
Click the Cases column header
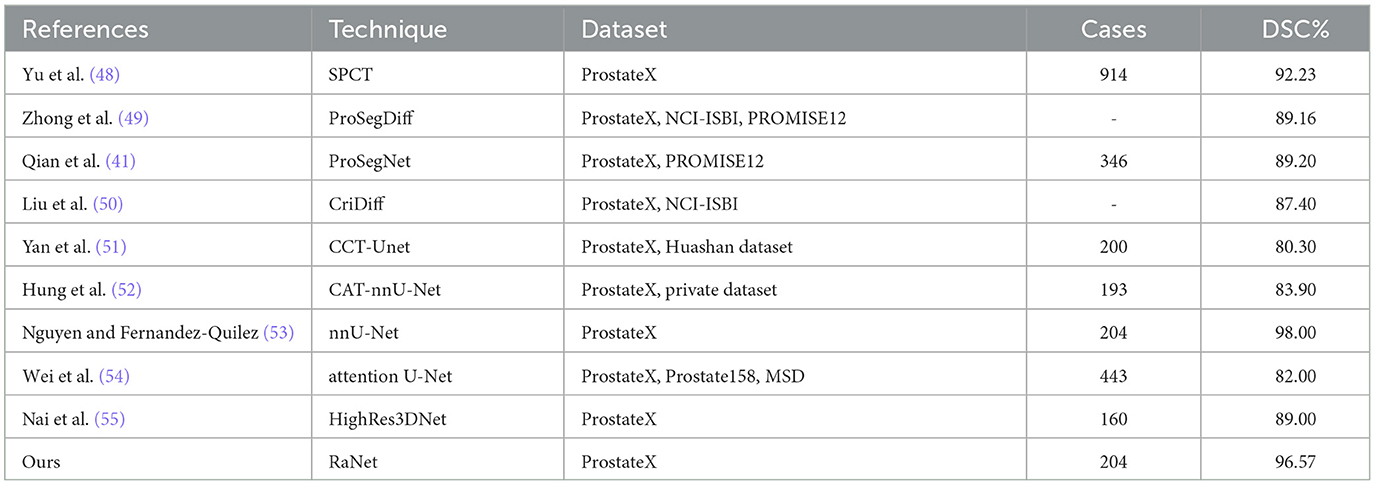click(1113, 30)
